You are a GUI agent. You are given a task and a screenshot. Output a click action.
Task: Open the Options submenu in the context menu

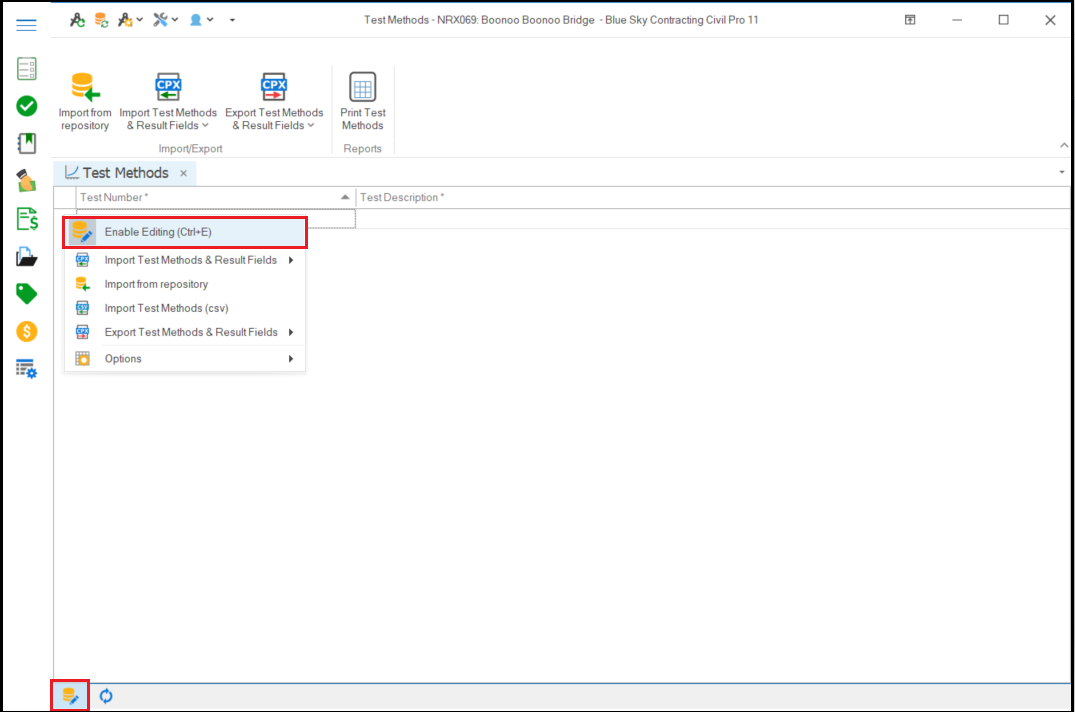coord(123,359)
